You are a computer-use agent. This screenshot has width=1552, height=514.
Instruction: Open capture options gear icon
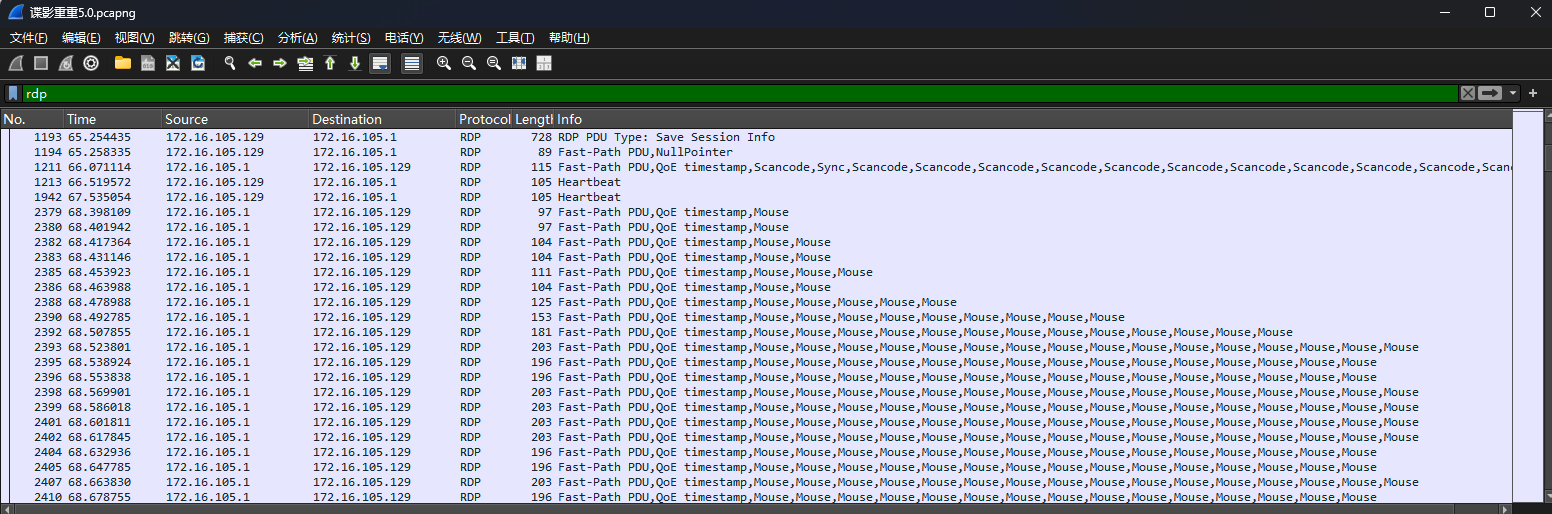91,63
